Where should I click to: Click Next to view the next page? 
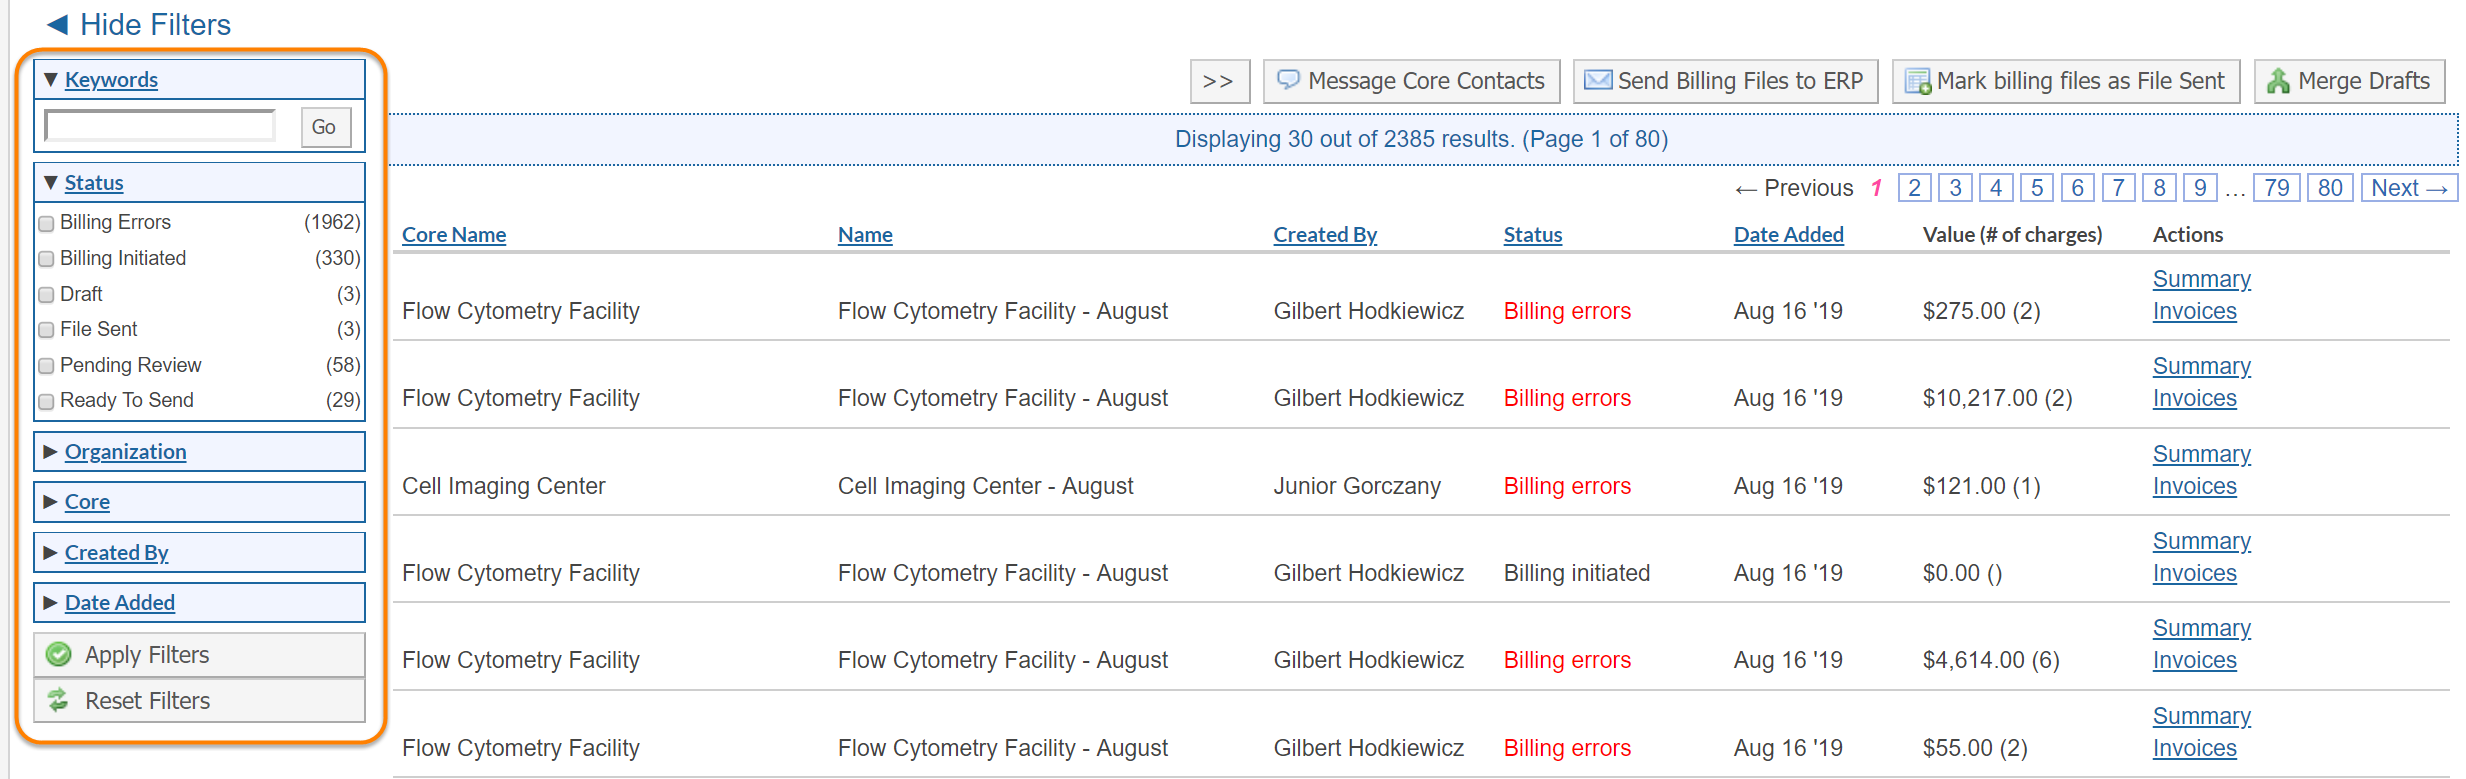[2408, 188]
